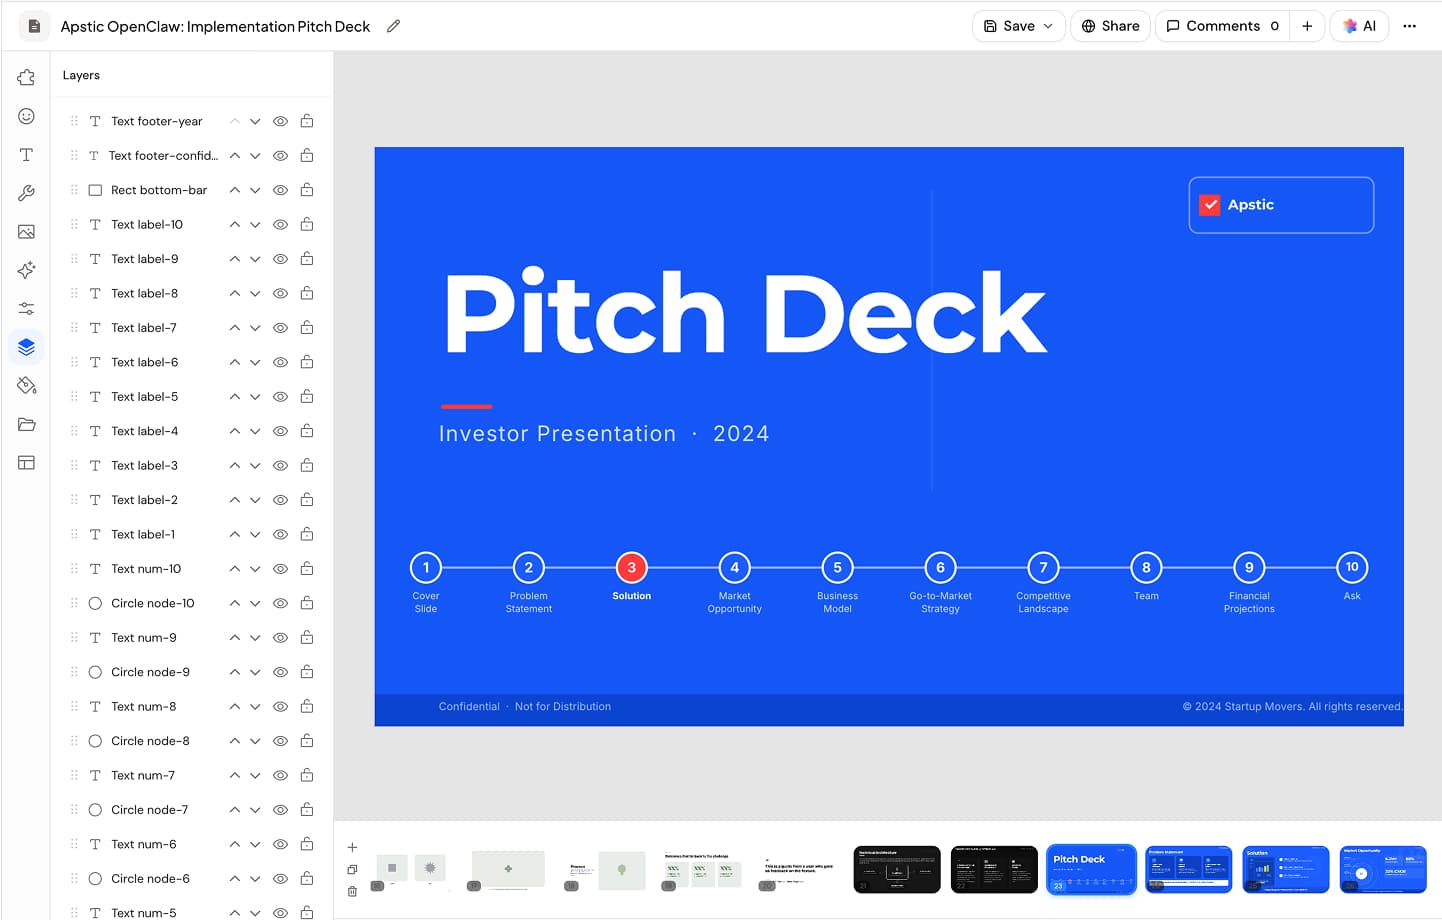Open the Emoji and stickers panel
Screen dimensions: 1442x920
[25, 116]
